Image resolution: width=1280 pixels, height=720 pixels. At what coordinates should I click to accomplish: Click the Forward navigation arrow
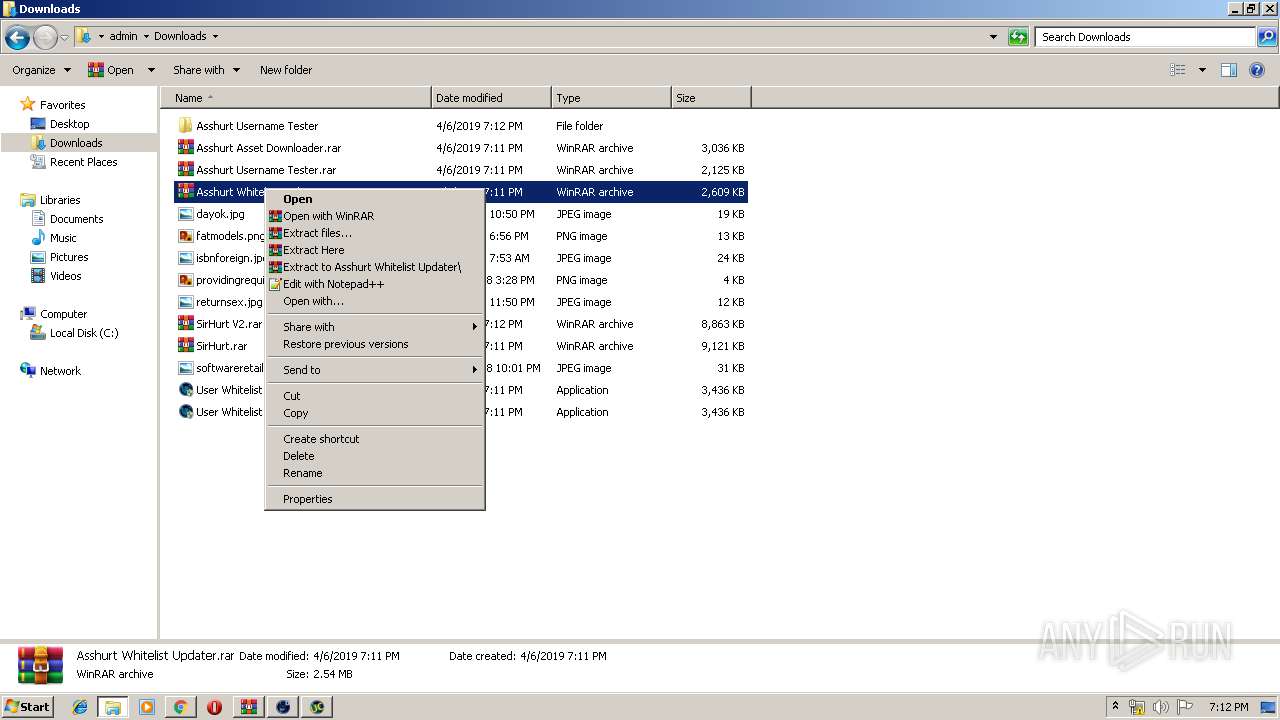(x=45, y=37)
